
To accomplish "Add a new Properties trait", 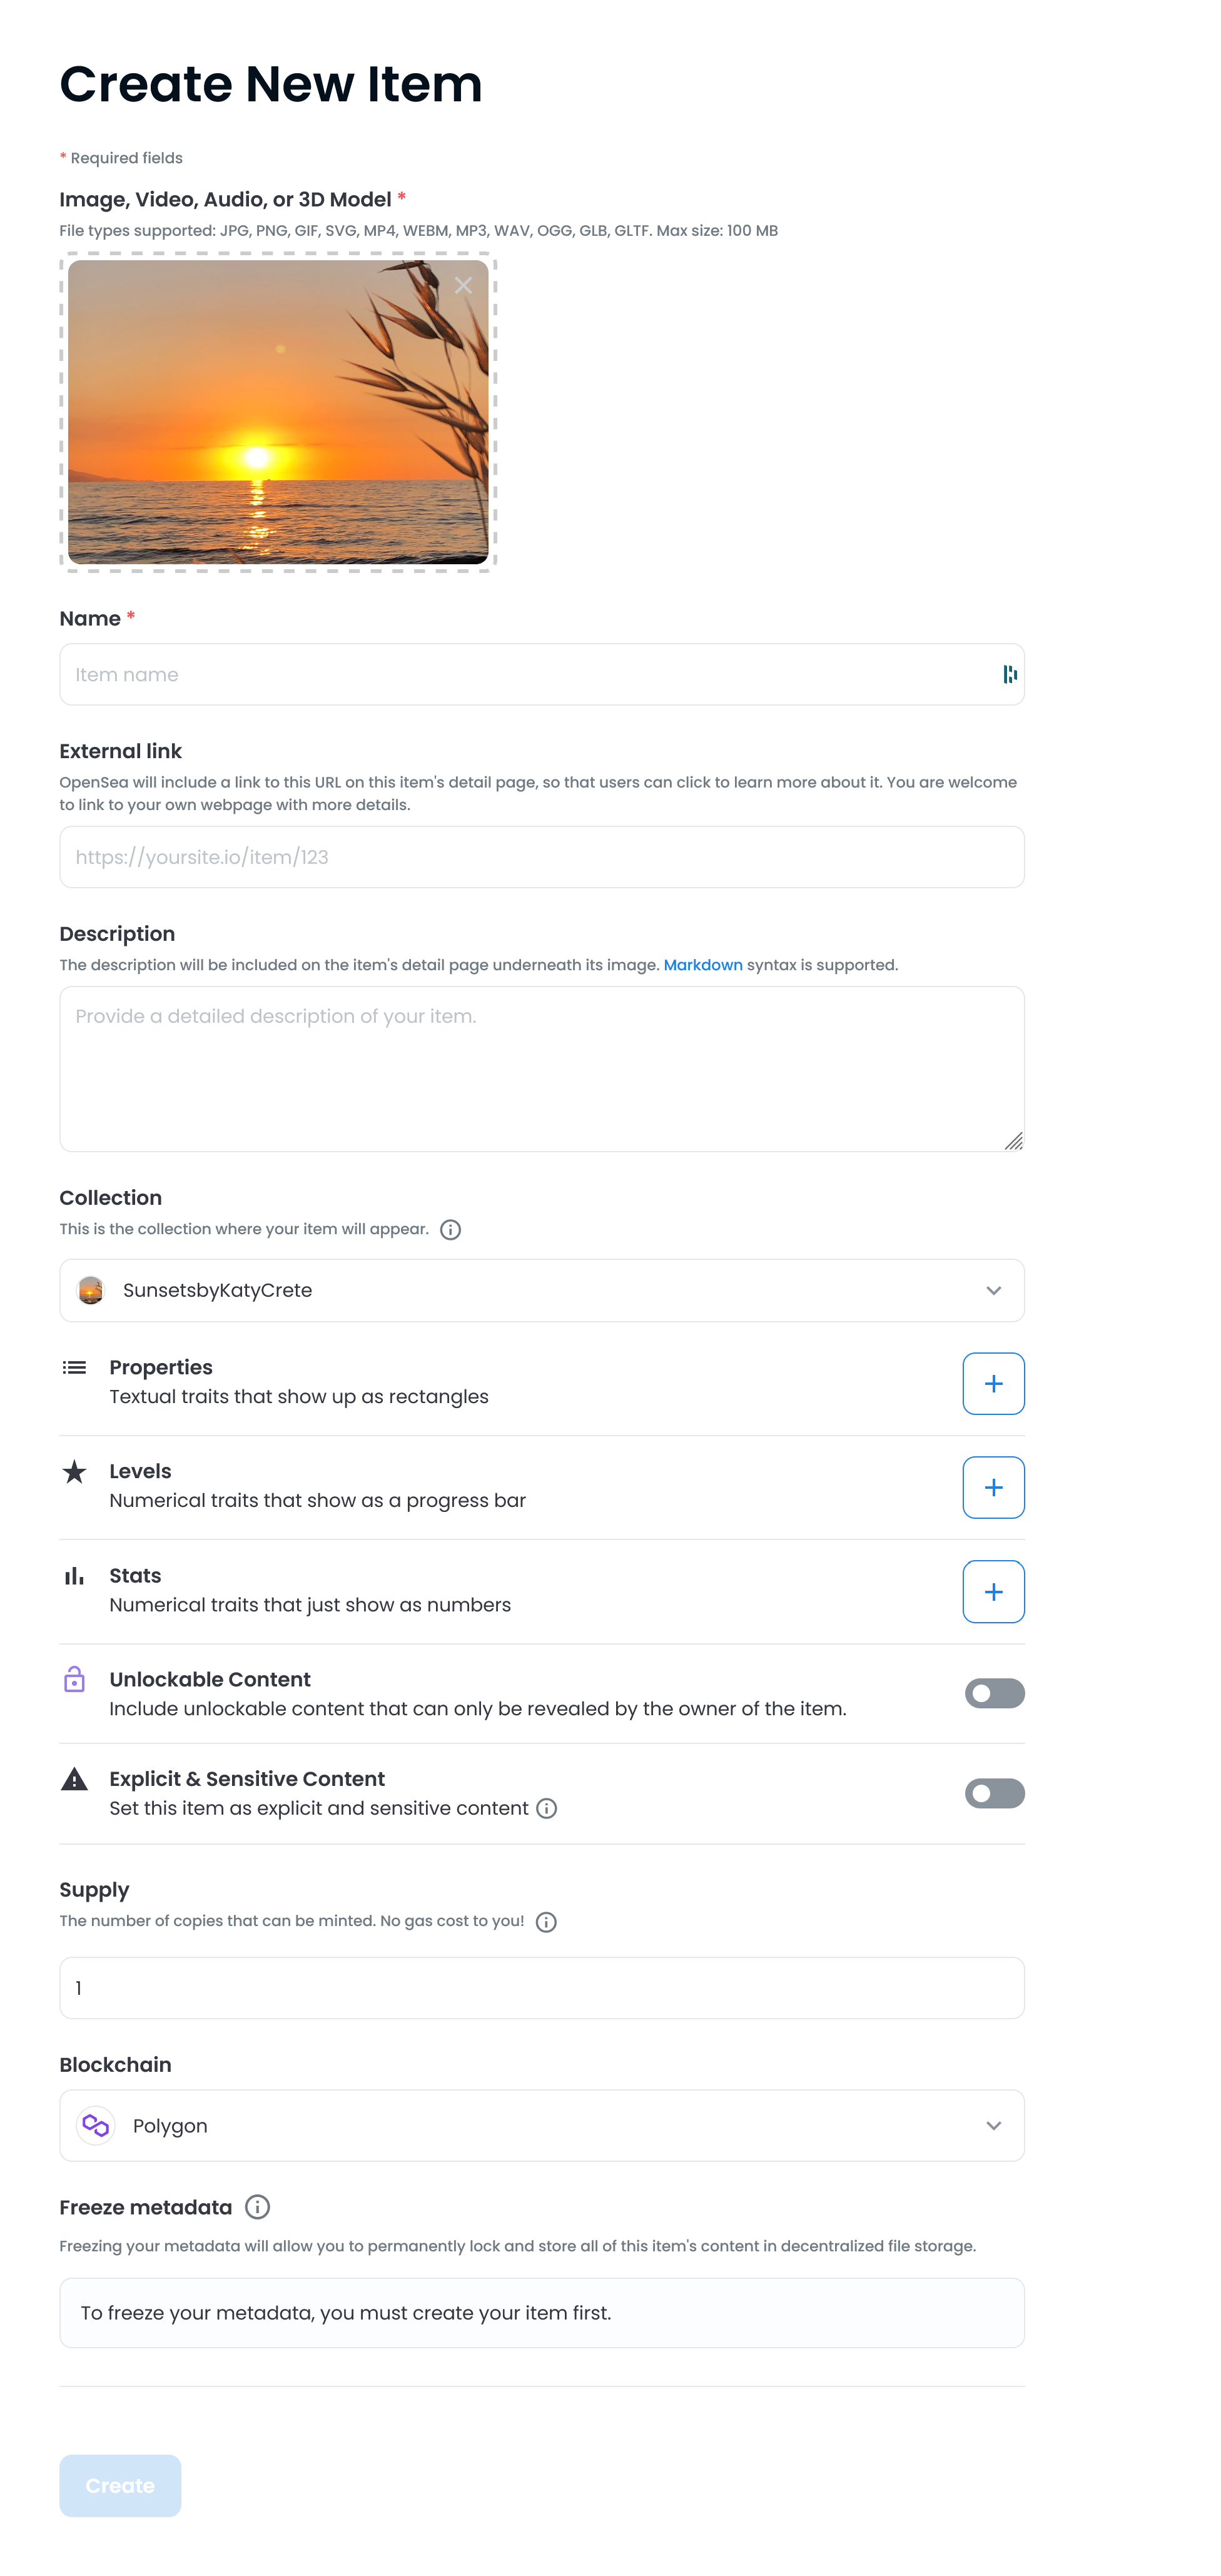I will pos(992,1383).
